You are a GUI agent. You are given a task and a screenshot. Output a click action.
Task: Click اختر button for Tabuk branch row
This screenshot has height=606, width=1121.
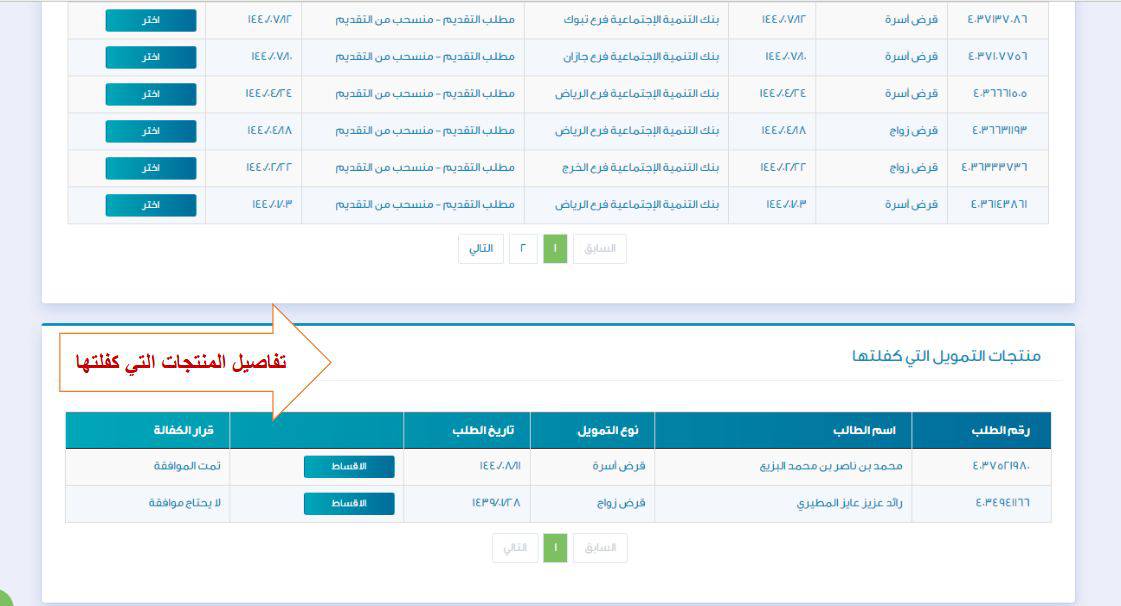coord(151,20)
